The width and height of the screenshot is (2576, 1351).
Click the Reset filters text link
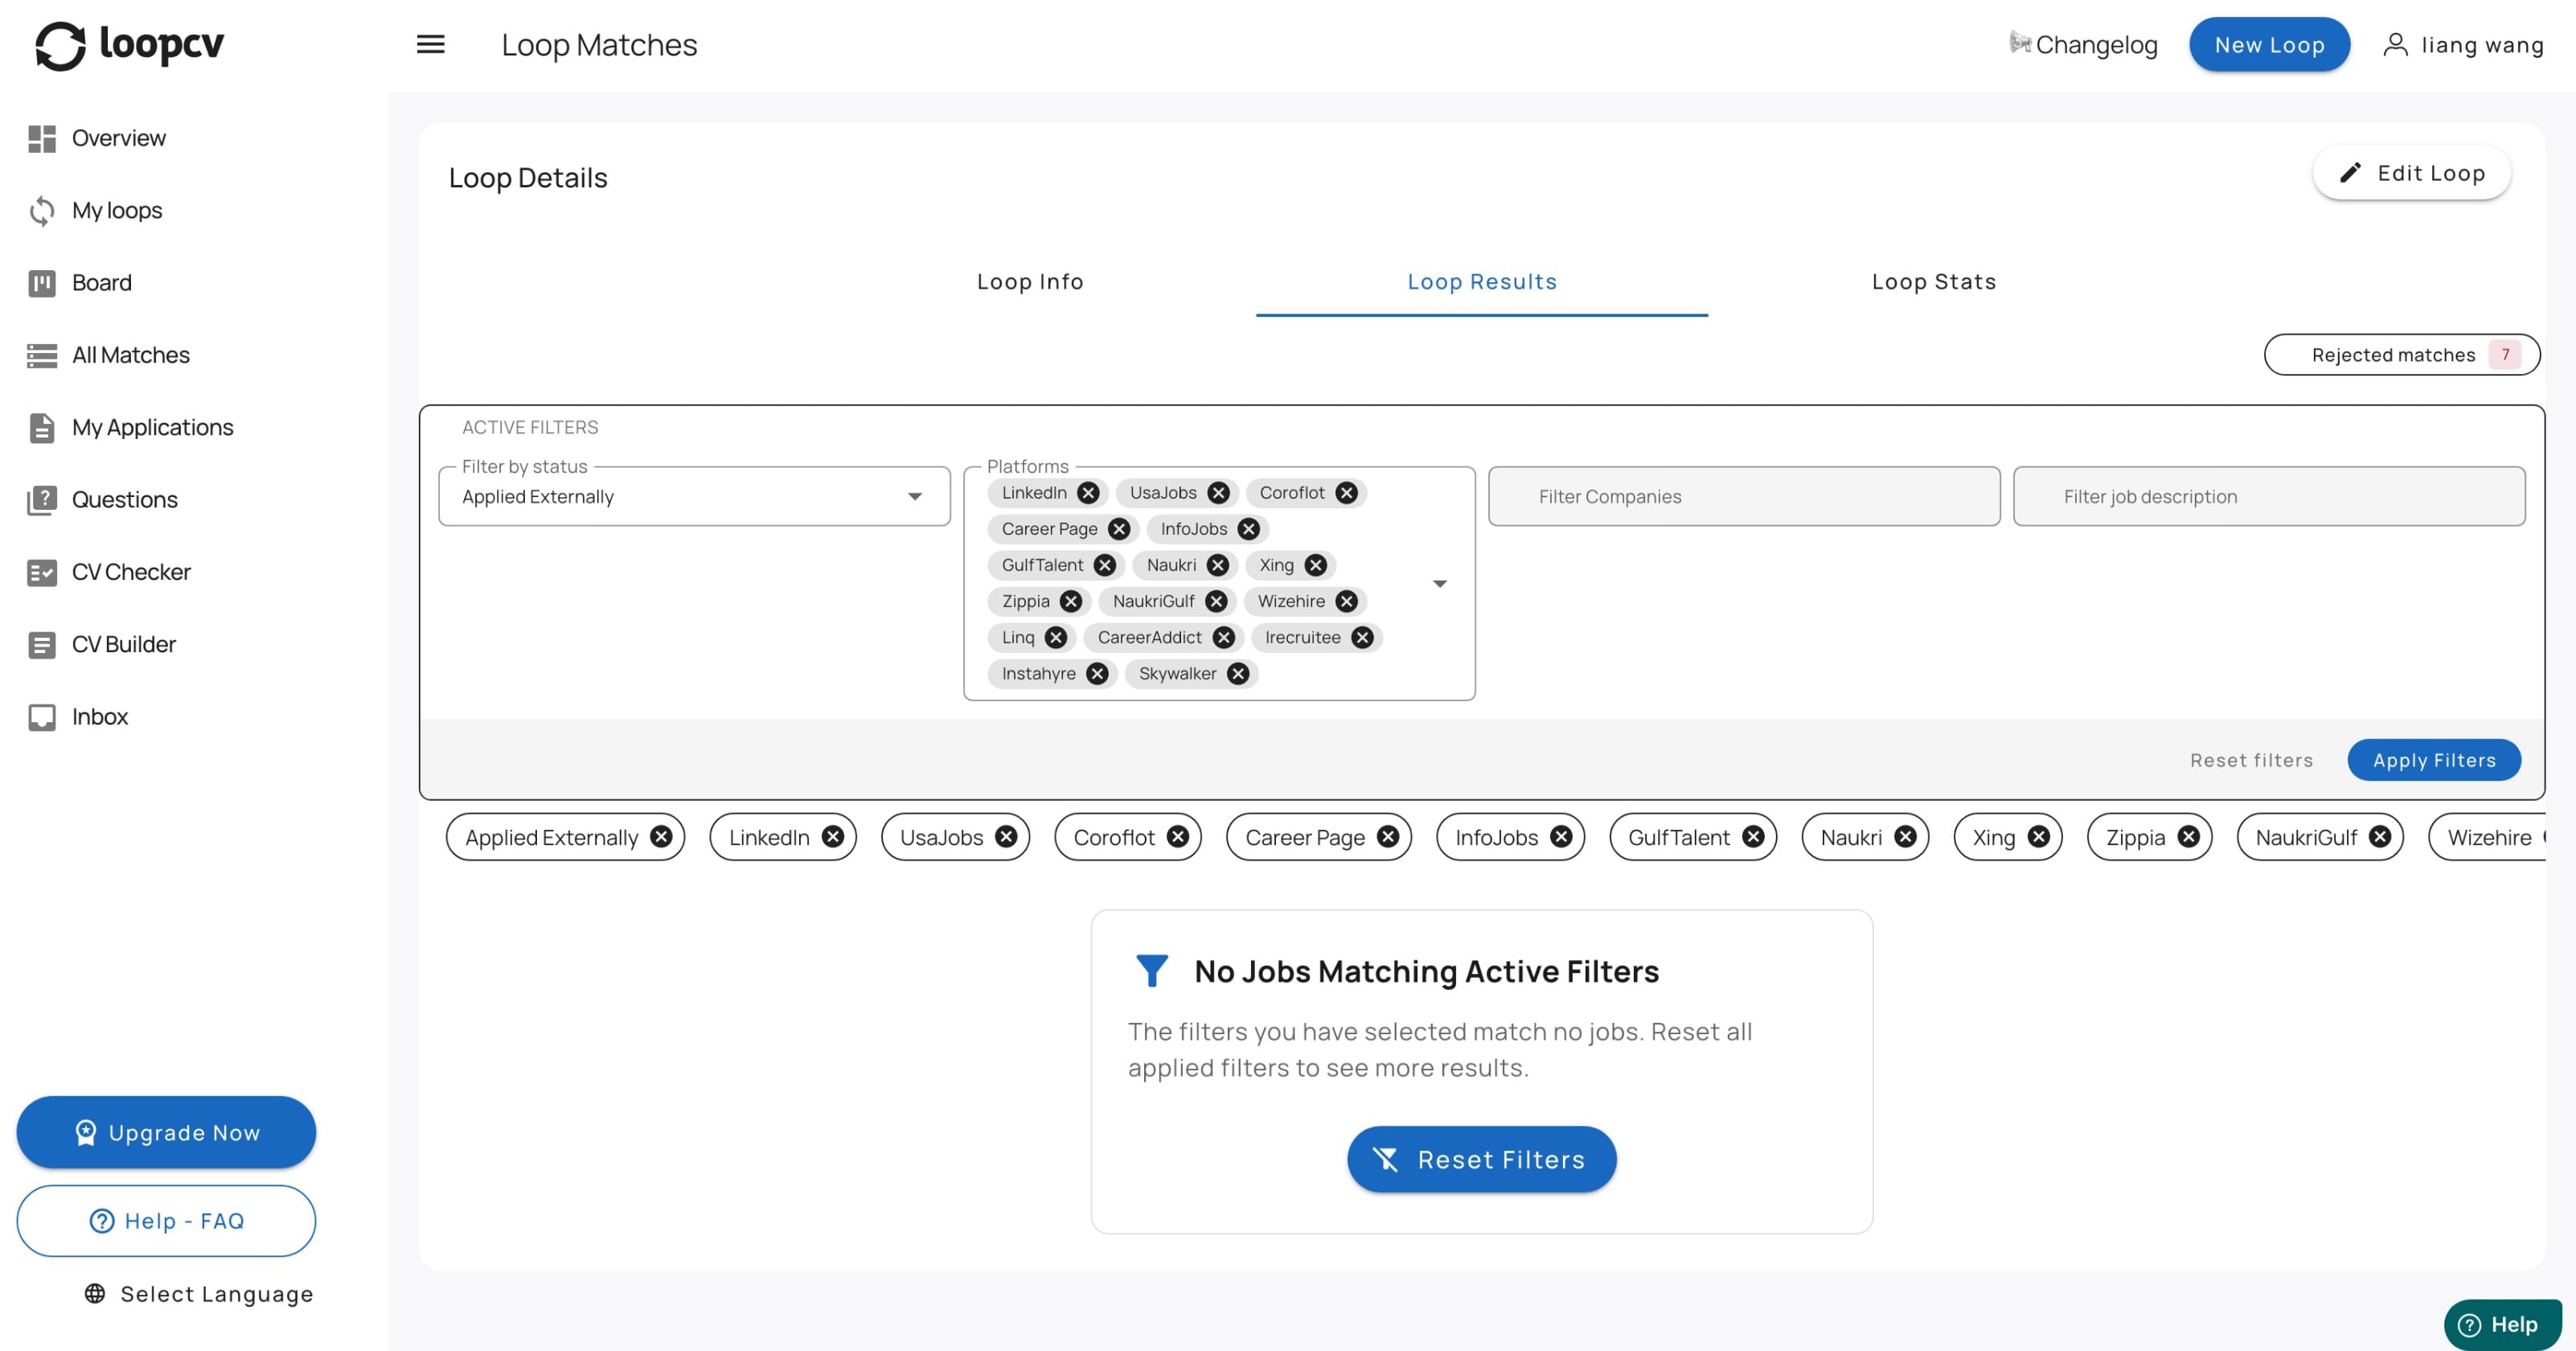click(2251, 760)
